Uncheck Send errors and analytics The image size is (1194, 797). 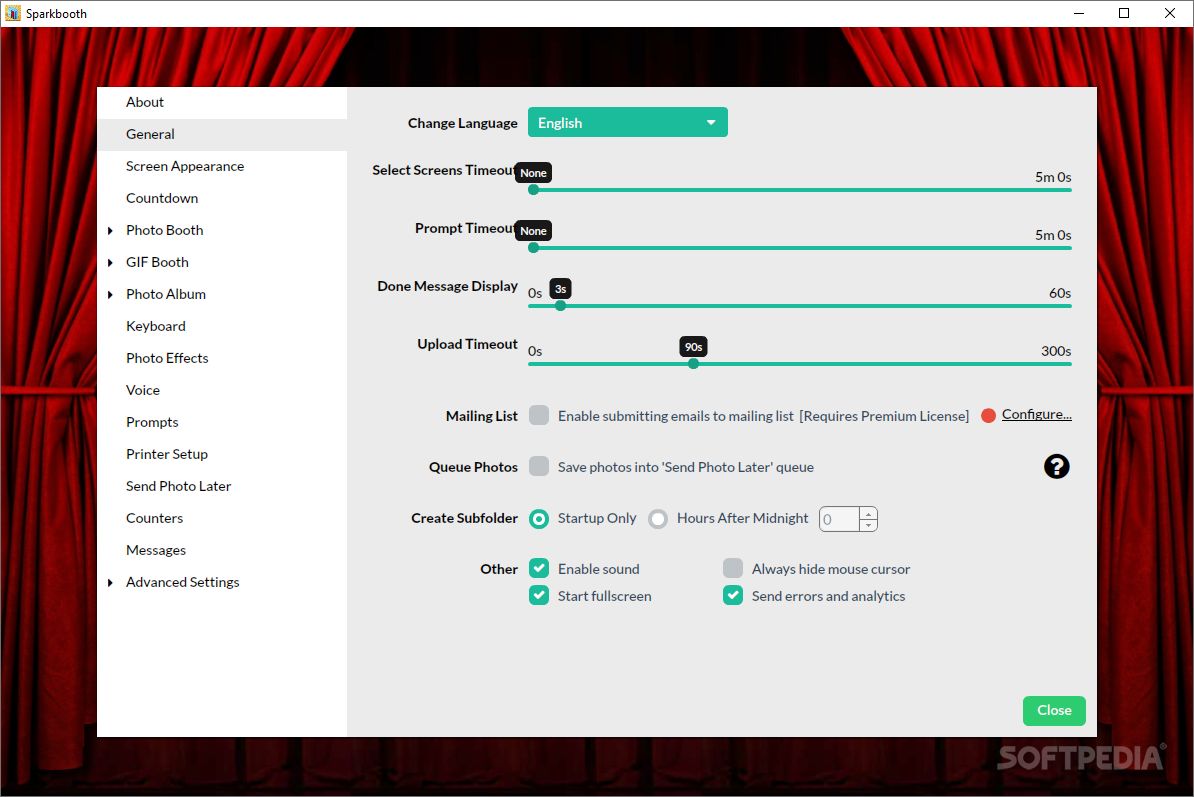(733, 595)
